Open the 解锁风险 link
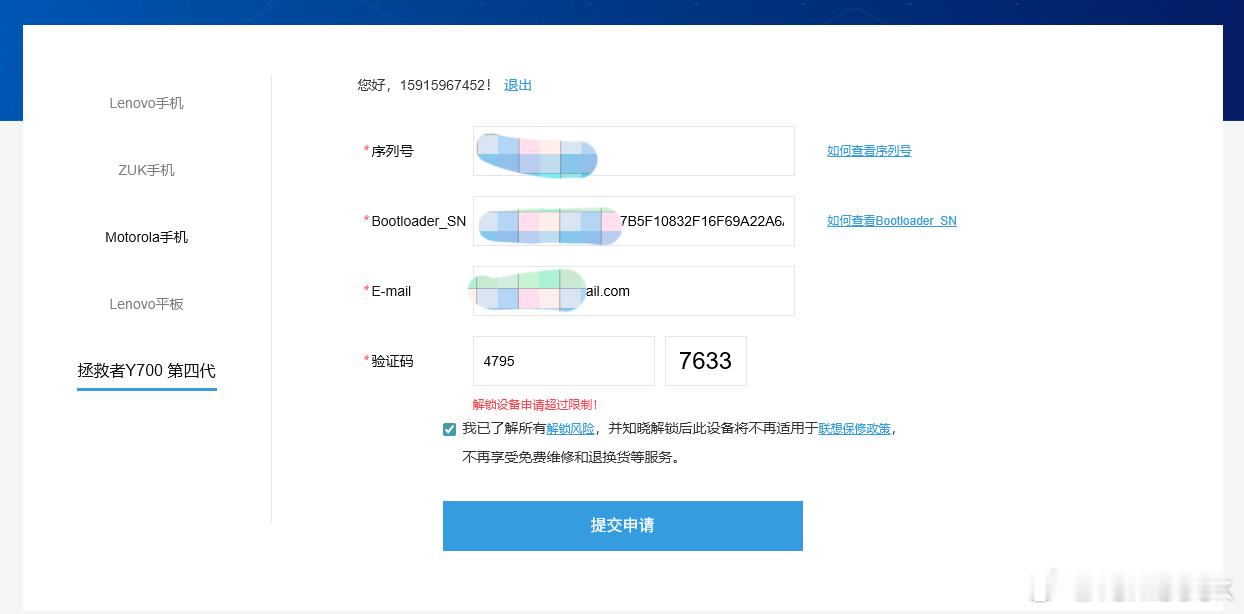 tap(570, 428)
